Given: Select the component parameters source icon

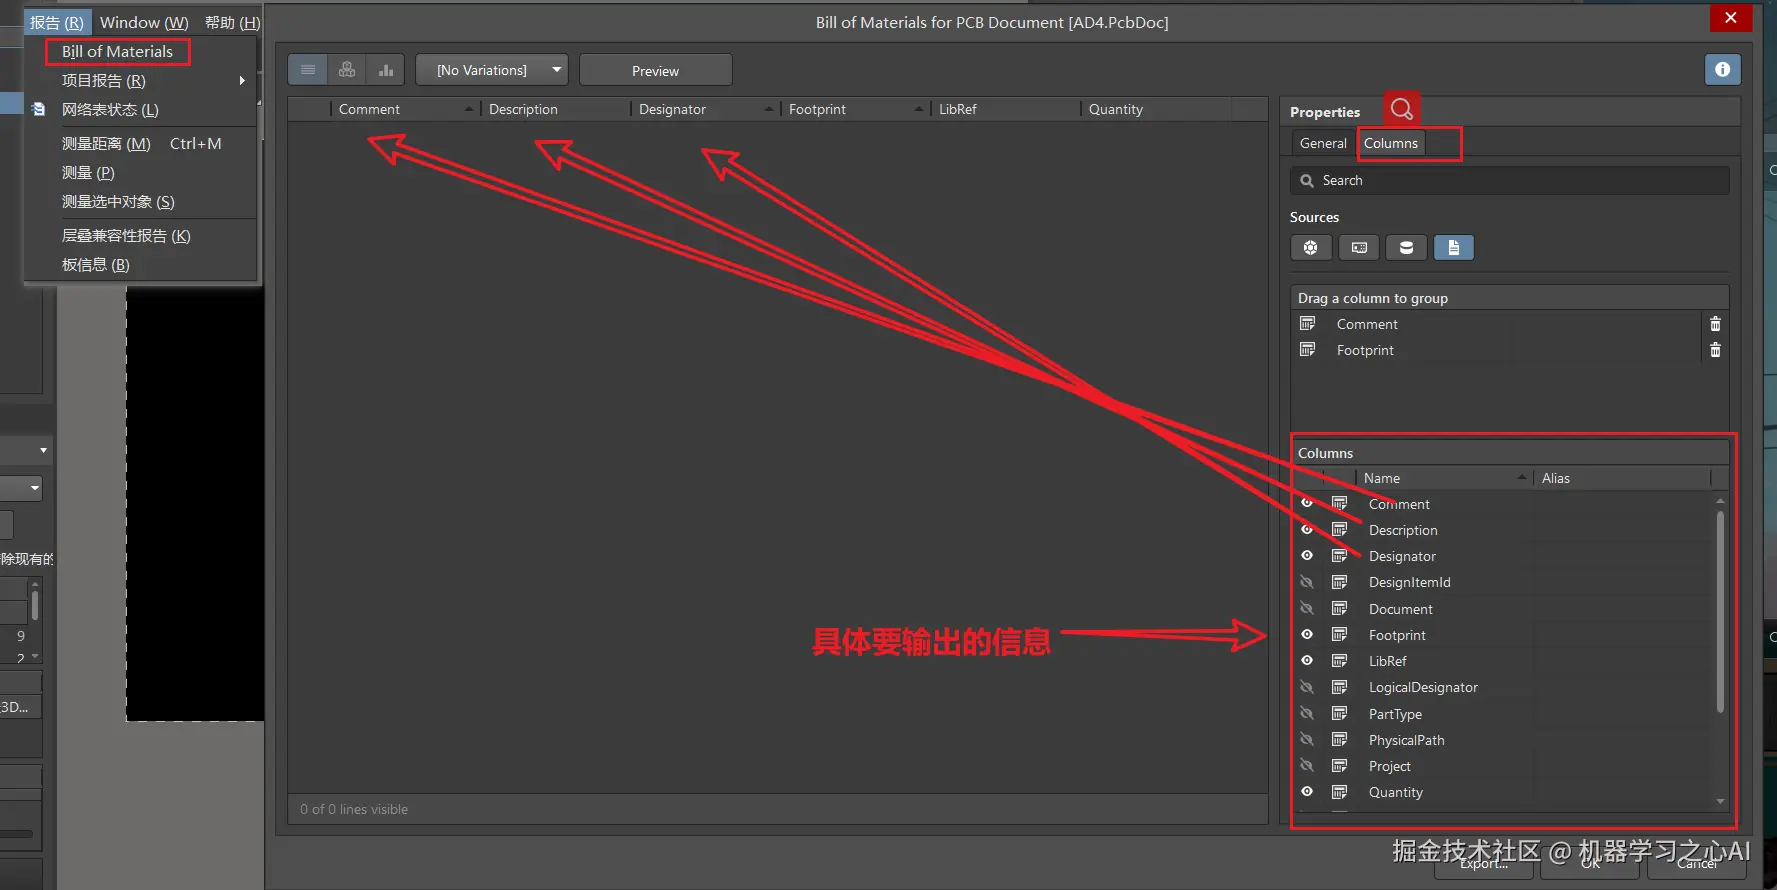Looking at the screenshot, I should pos(1310,247).
